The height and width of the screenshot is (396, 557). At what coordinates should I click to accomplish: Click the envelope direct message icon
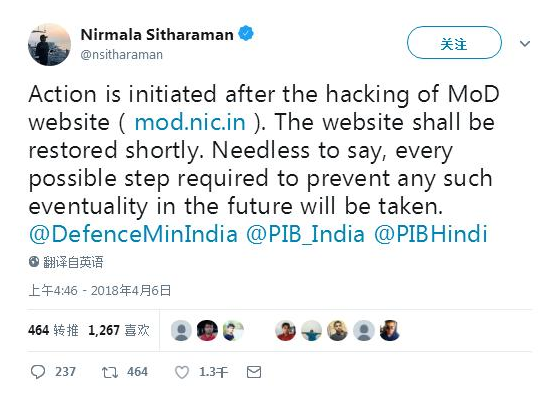point(254,372)
